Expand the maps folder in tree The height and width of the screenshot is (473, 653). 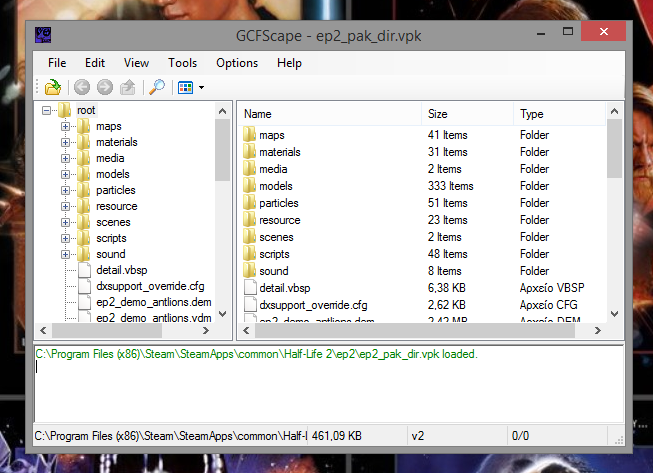point(65,126)
